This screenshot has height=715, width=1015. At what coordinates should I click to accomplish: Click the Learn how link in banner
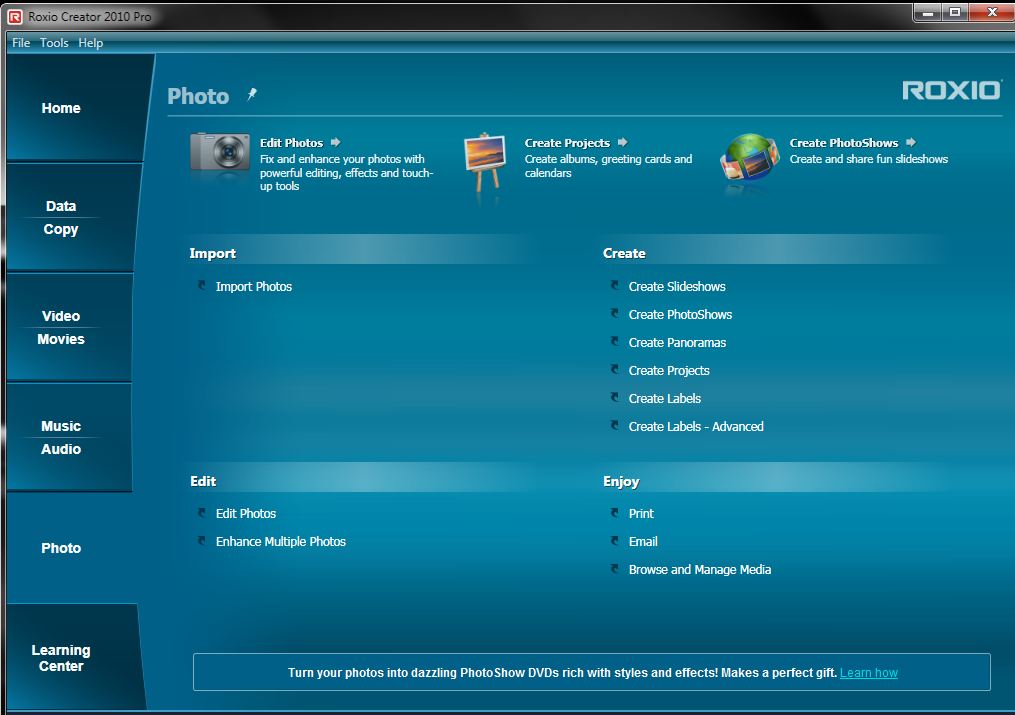[x=869, y=672]
